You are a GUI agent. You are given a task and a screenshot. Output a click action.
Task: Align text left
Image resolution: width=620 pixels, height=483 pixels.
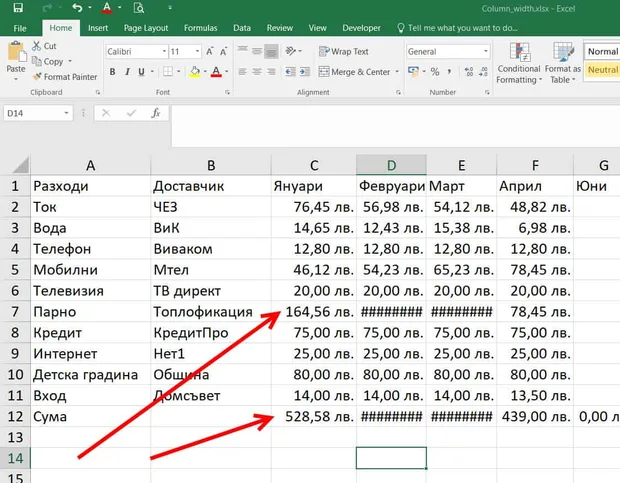243,72
